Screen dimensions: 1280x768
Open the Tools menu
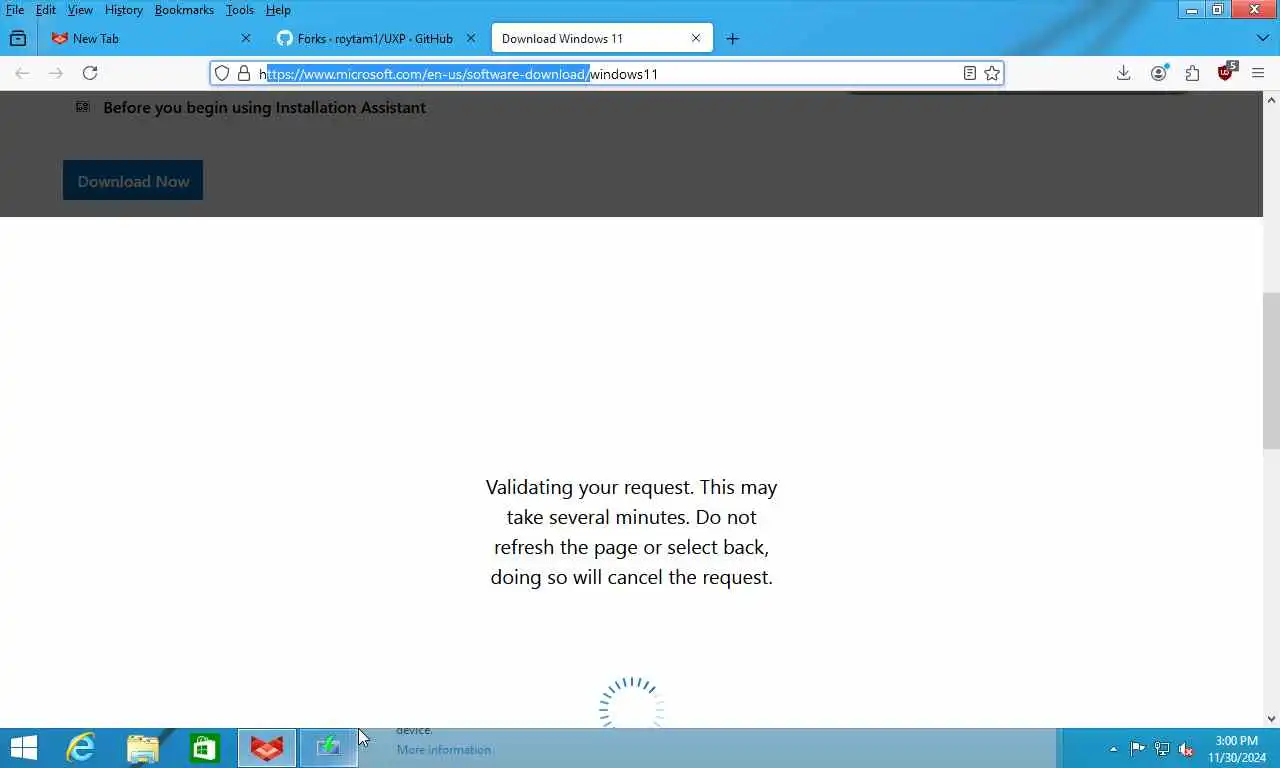click(240, 10)
